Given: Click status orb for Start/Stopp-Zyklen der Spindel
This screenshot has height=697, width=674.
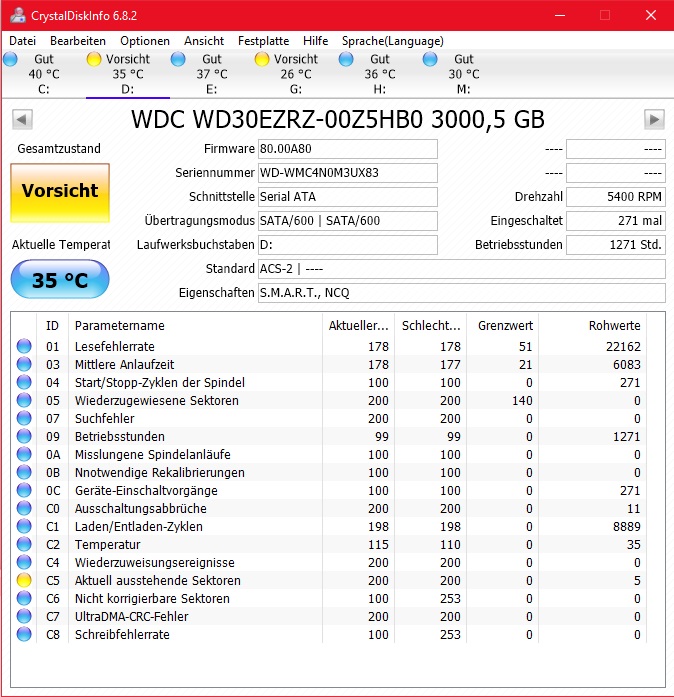Looking at the screenshot, I should tap(24, 382).
